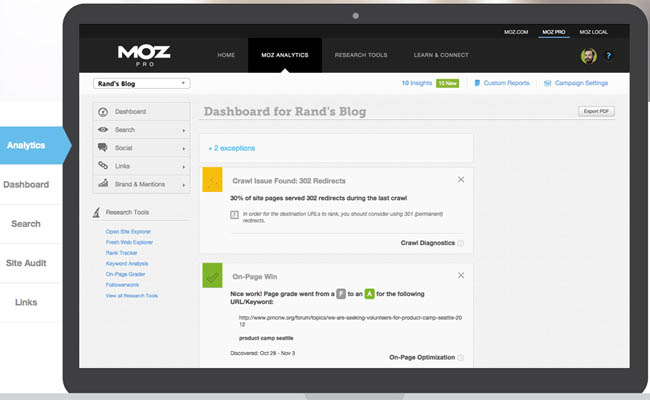Open the Fresh Web Explorer link
This screenshot has height=400, width=650.
[129, 242]
